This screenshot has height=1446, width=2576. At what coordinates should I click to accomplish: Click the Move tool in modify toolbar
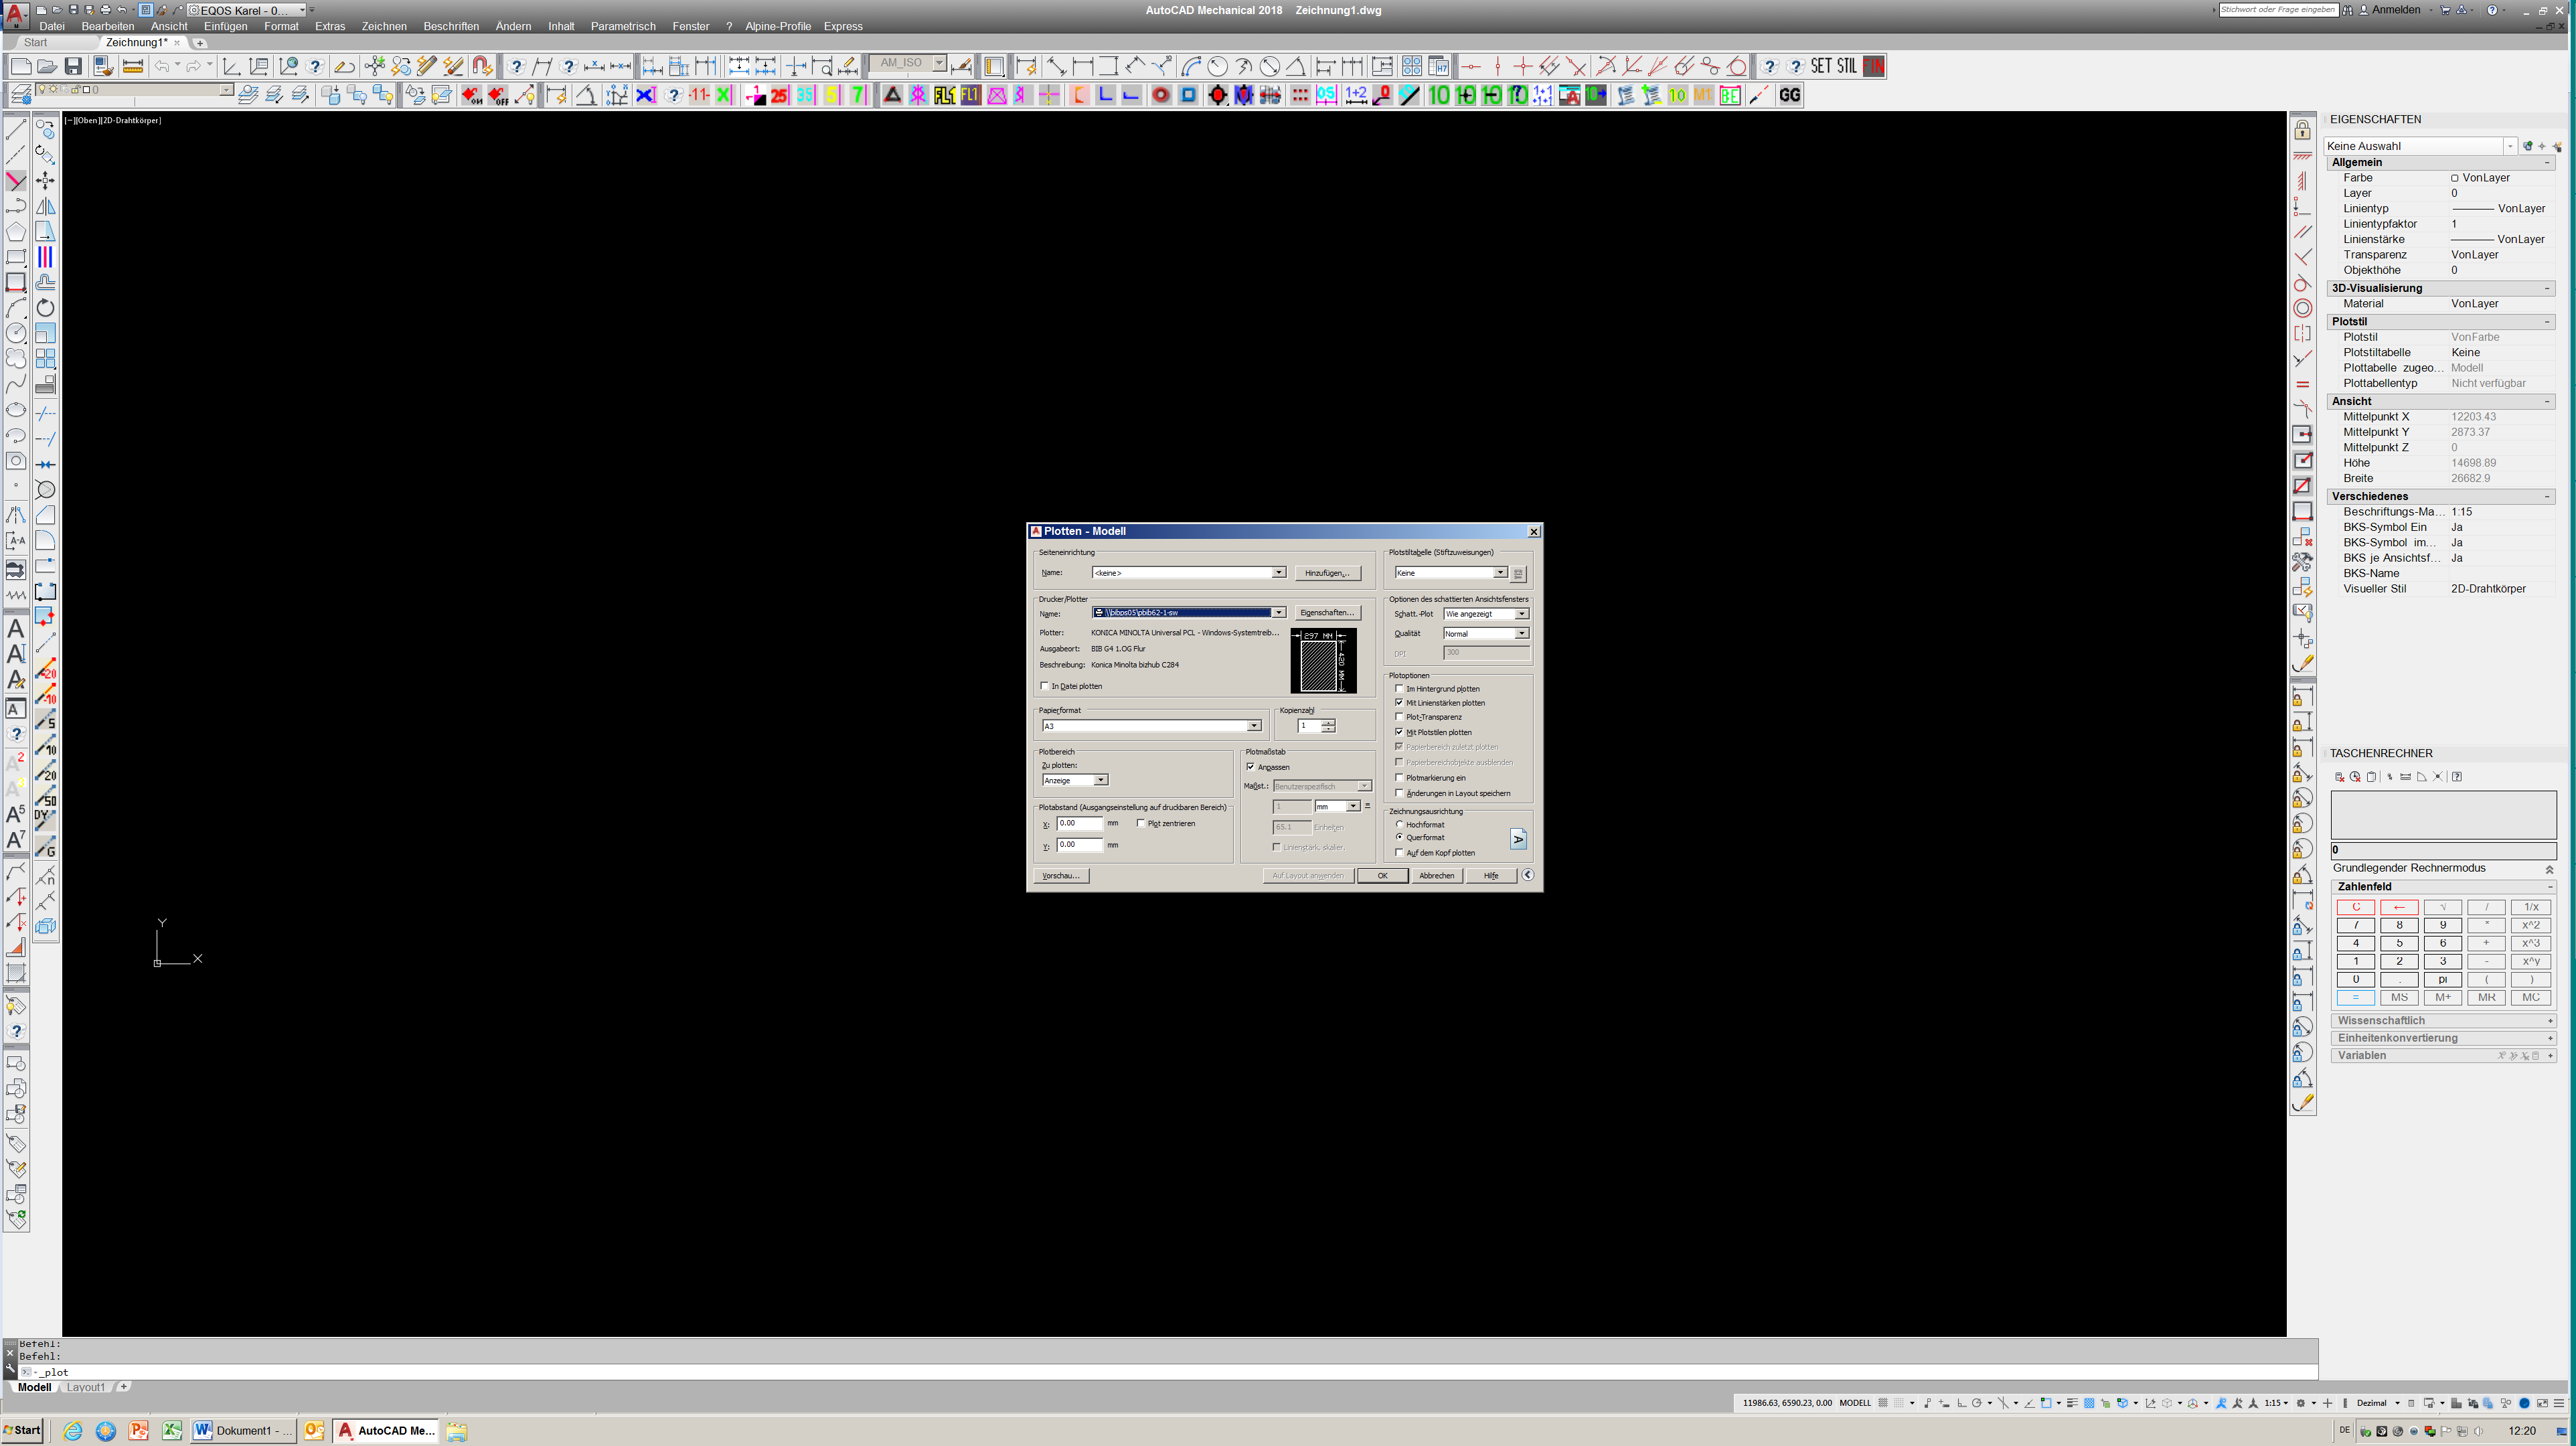click(45, 180)
